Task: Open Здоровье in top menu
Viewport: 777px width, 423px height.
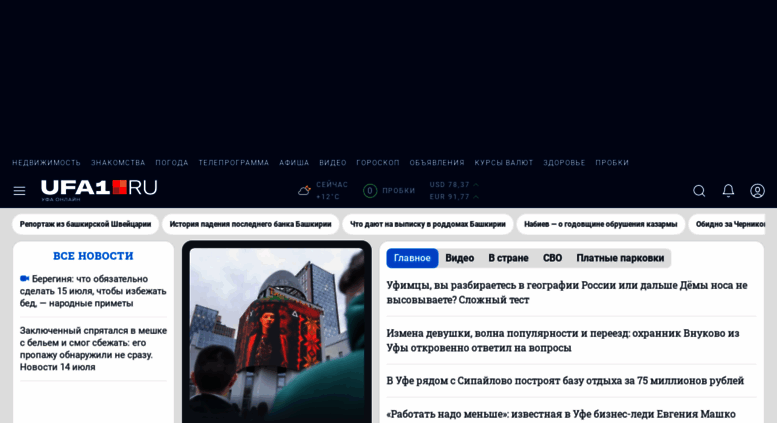Action: 564,162
